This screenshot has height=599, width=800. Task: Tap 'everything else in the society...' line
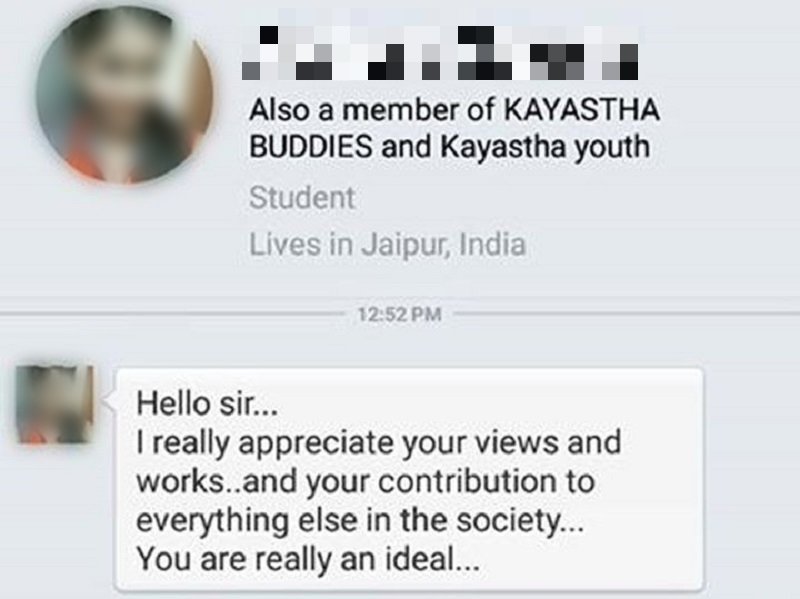[360, 520]
